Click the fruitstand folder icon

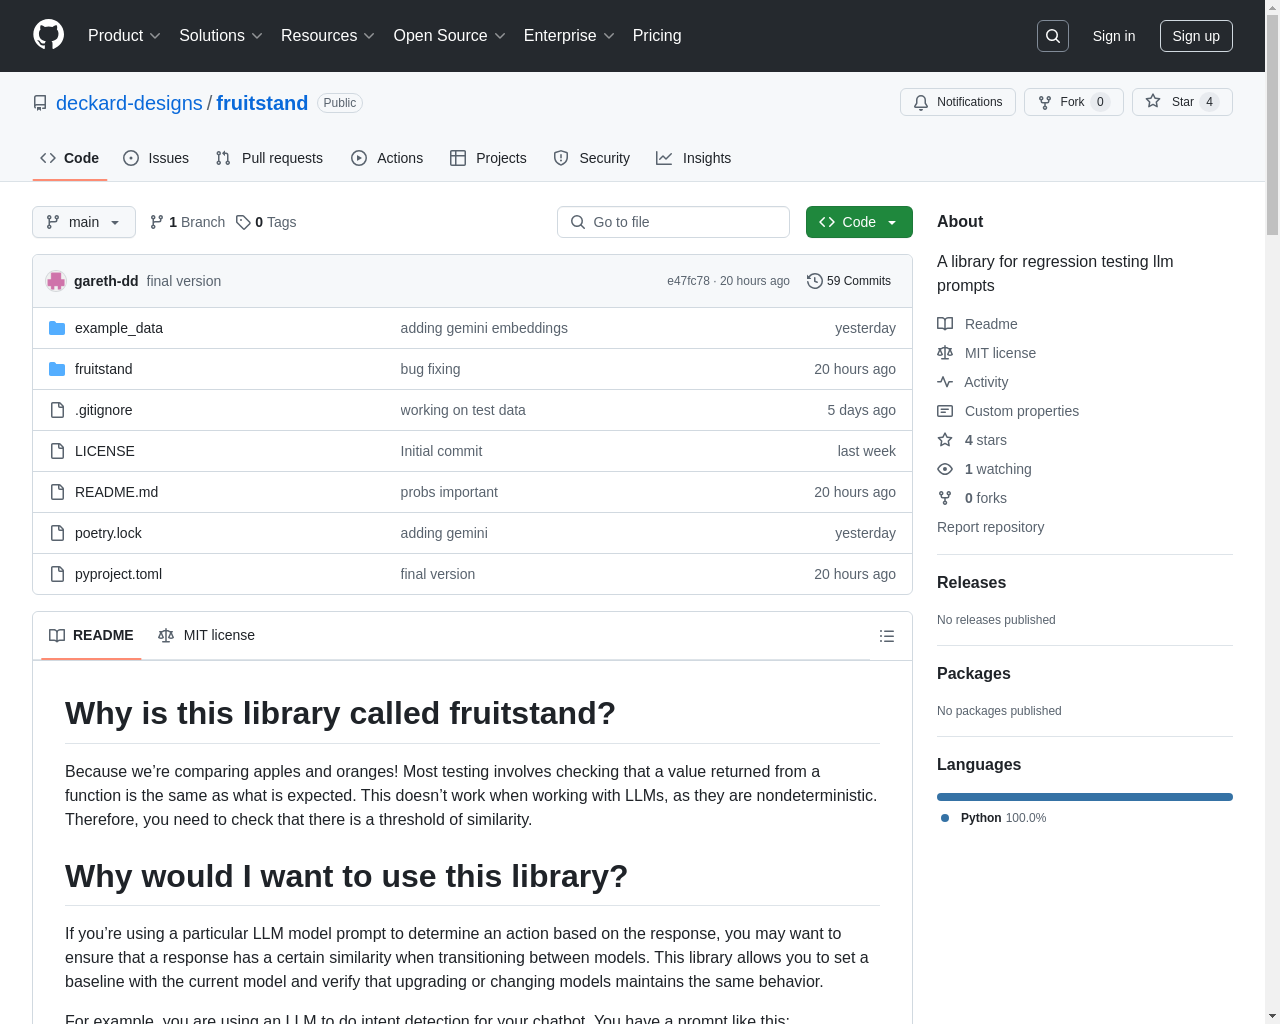click(57, 369)
